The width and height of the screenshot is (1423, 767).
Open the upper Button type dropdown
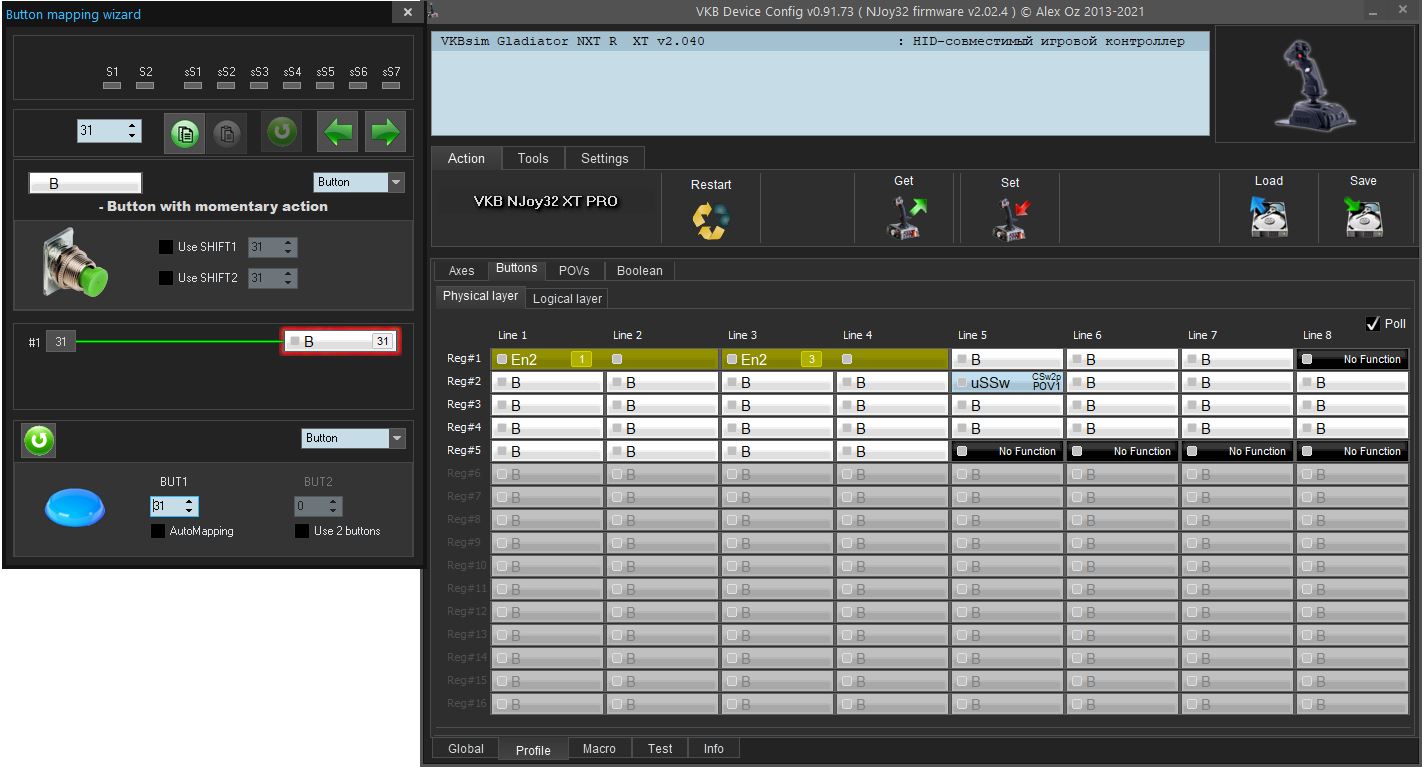pyautogui.click(x=397, y=183)
